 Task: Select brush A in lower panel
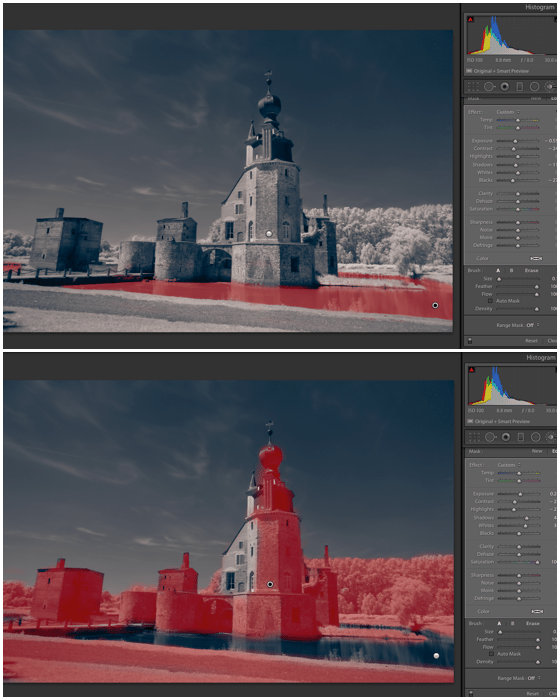[x=499, y=623]
